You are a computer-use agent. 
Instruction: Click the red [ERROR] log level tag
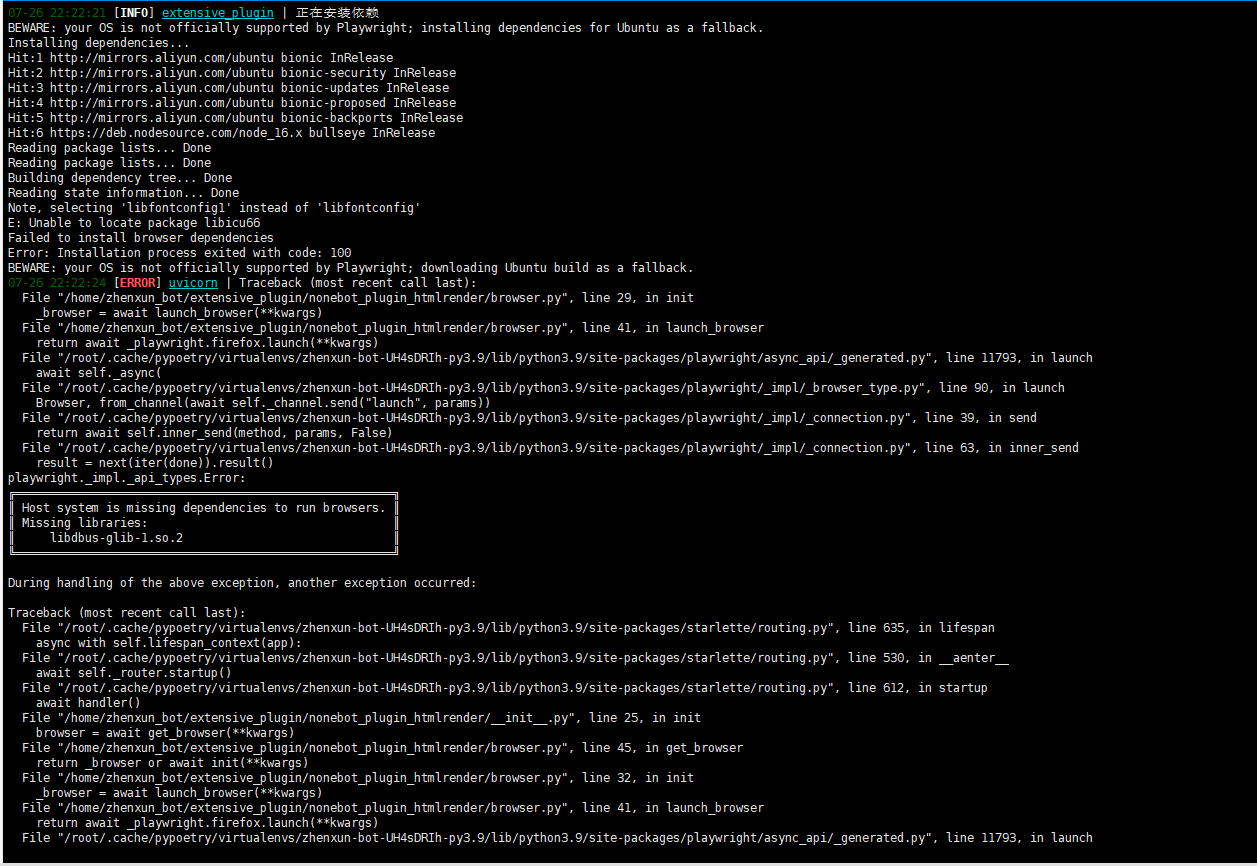137,283
